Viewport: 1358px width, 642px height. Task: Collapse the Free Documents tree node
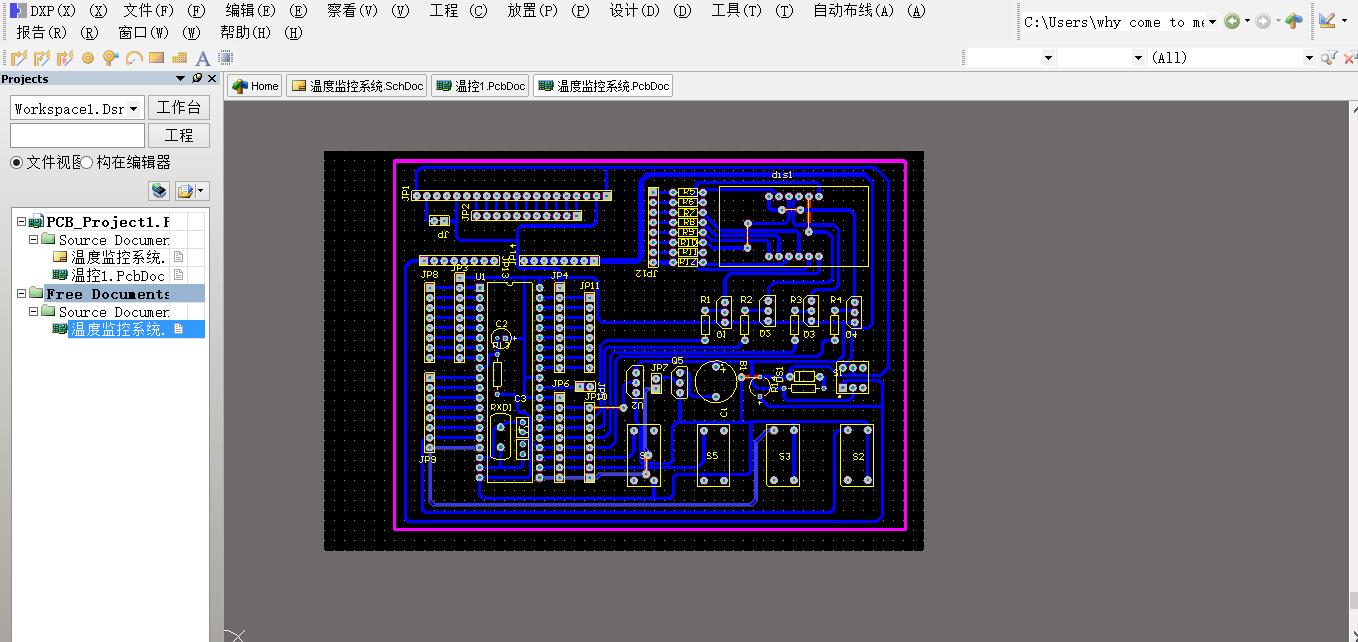[x=22, y=294]
